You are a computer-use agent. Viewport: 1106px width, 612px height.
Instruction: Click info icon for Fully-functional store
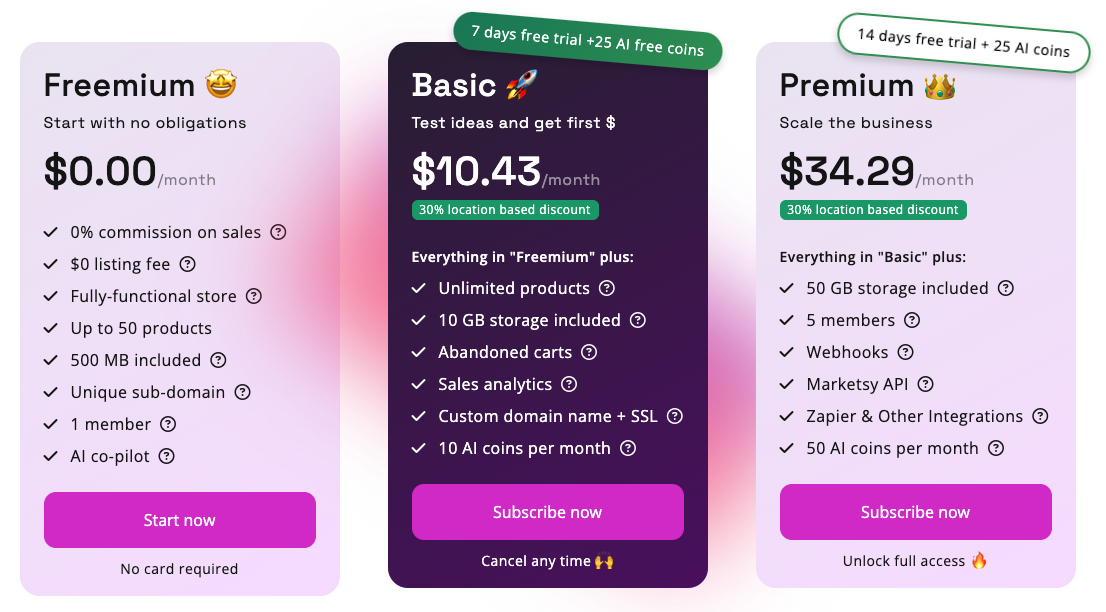coord(254,296)
